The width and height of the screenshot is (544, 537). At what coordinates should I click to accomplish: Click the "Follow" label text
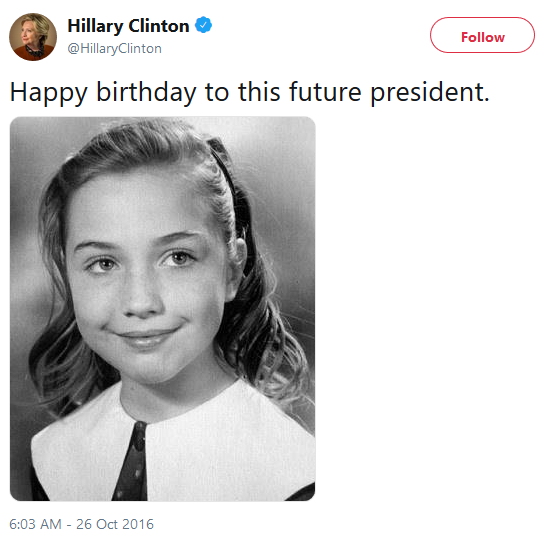[x=483, y=37]
